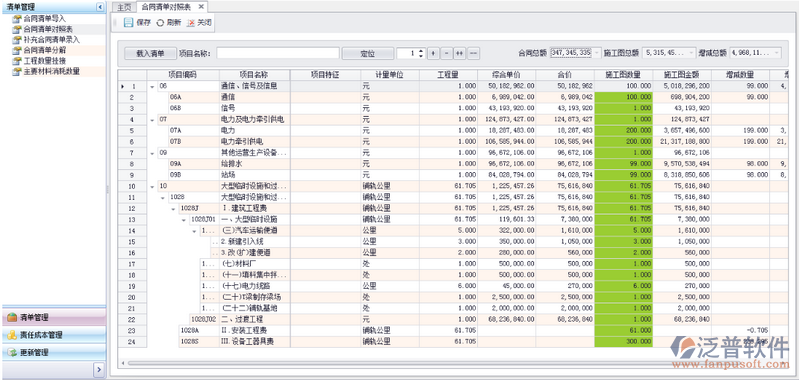Collapse row 07 电力及电力牵引供电 node
This screenshot has height=380, width=800.
coord(152,120)
